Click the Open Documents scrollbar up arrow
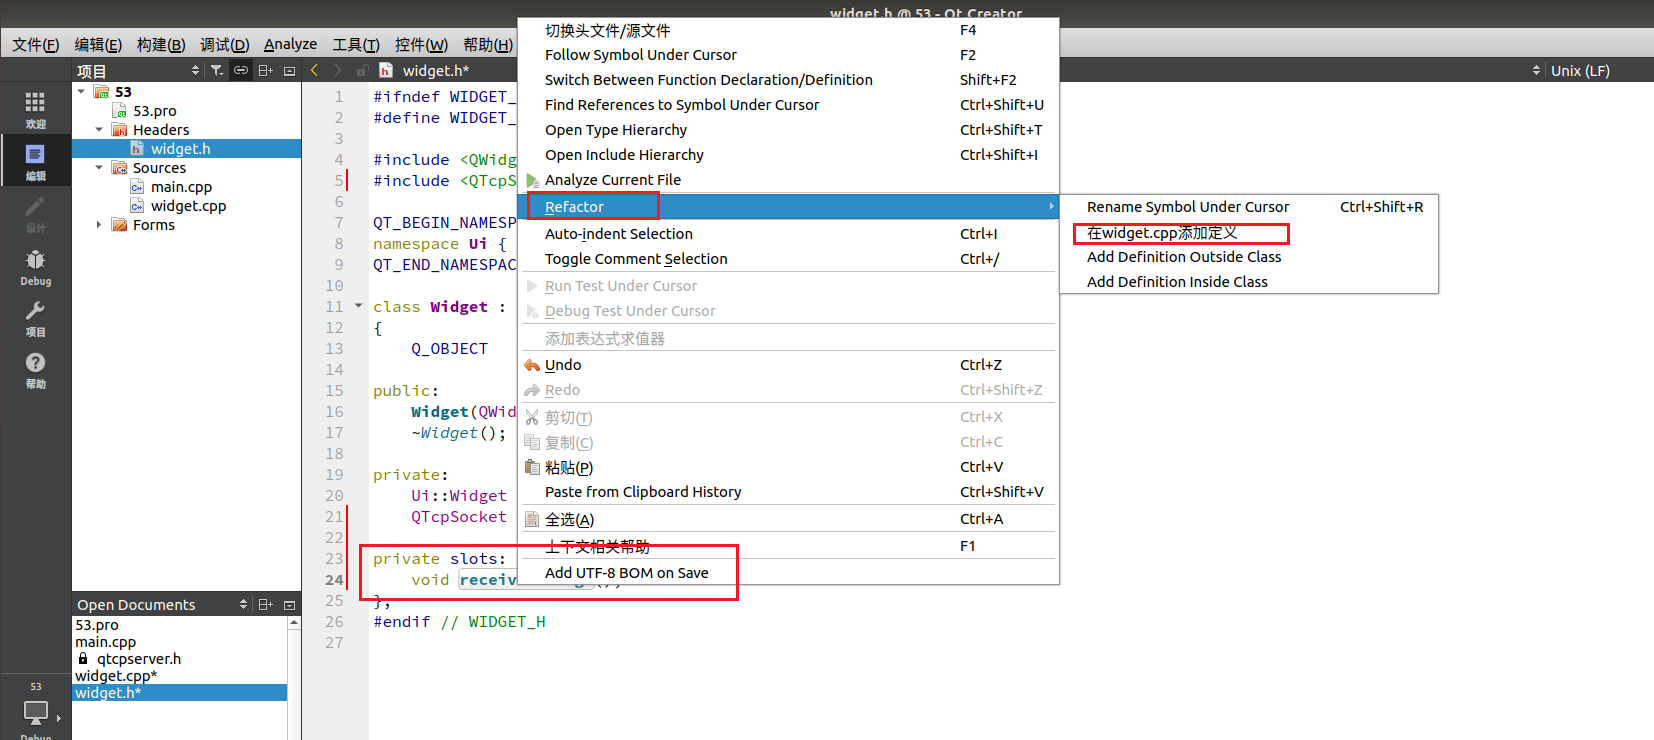1654x740 pixels. [x=294, y=622]
